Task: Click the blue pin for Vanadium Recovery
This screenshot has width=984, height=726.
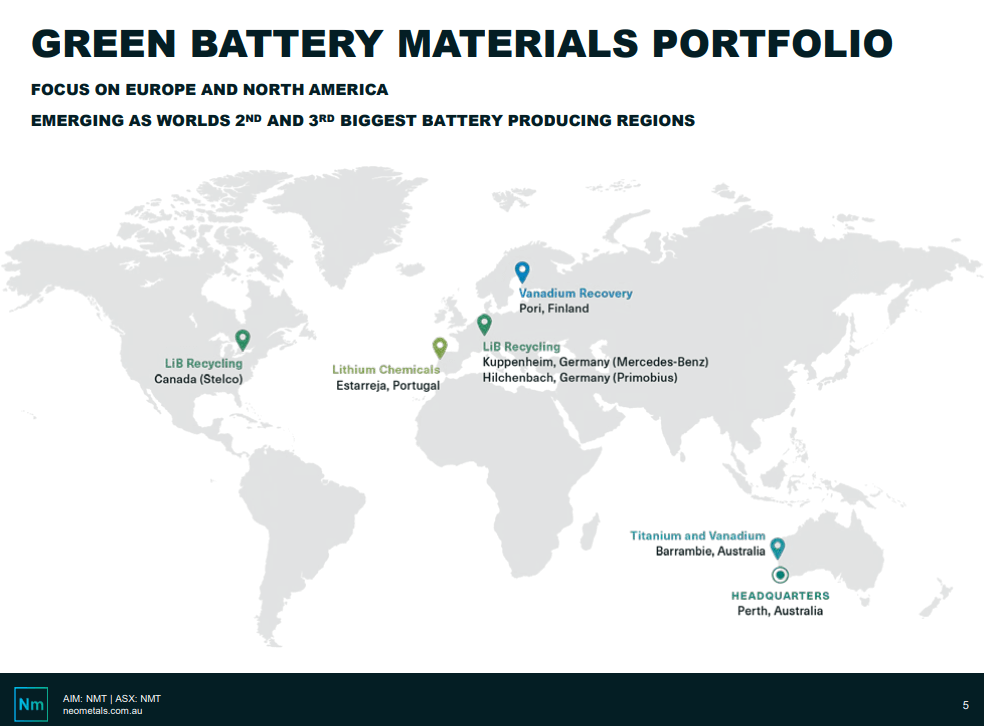Action: [x=522, y=272]
